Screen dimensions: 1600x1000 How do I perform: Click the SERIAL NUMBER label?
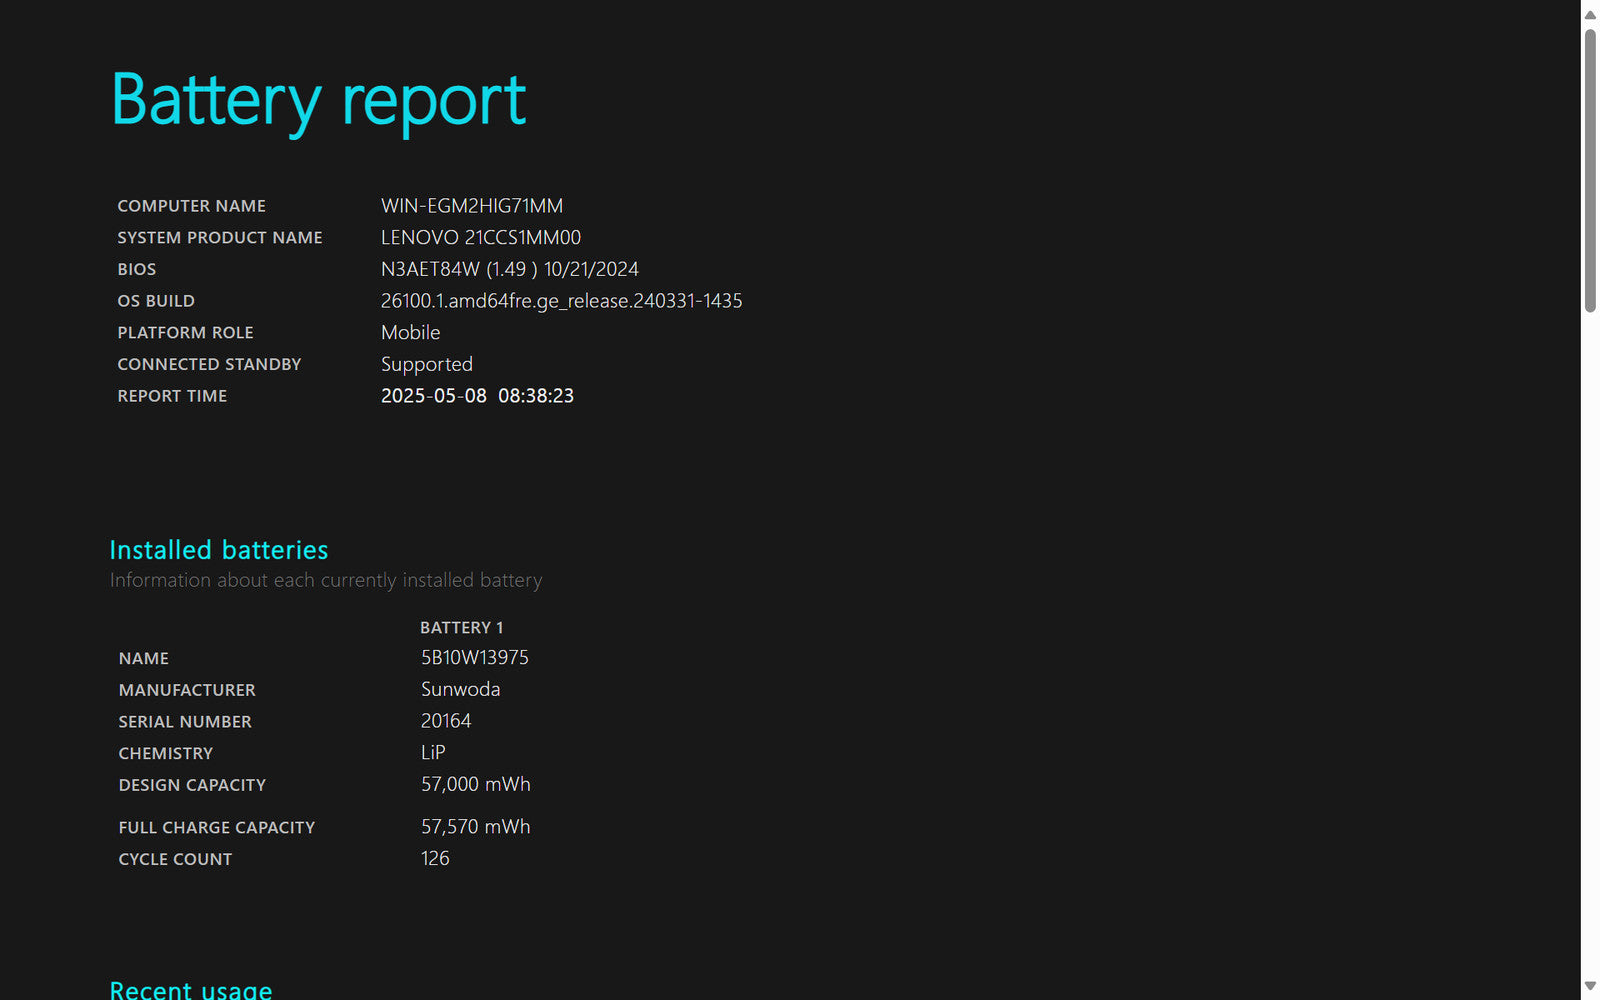(x=185, y=722)
